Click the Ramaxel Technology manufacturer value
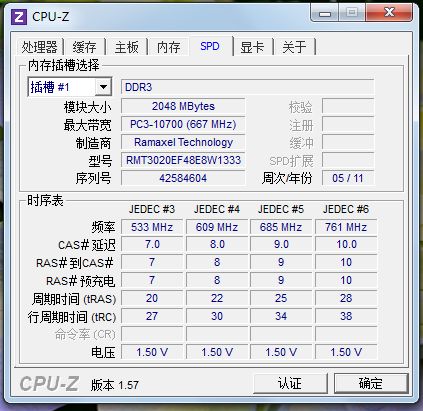 point(183,142)
